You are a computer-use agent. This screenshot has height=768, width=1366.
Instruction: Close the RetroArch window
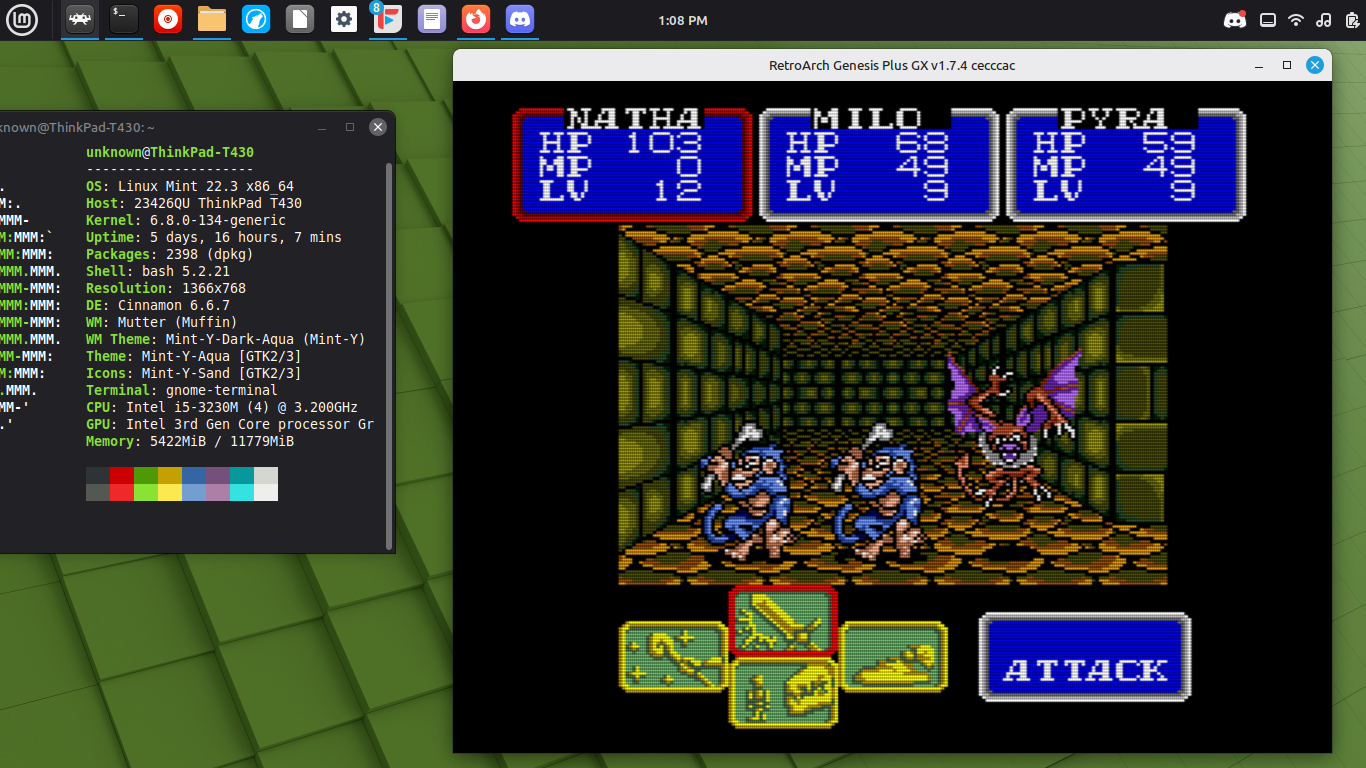(1315, 65)
